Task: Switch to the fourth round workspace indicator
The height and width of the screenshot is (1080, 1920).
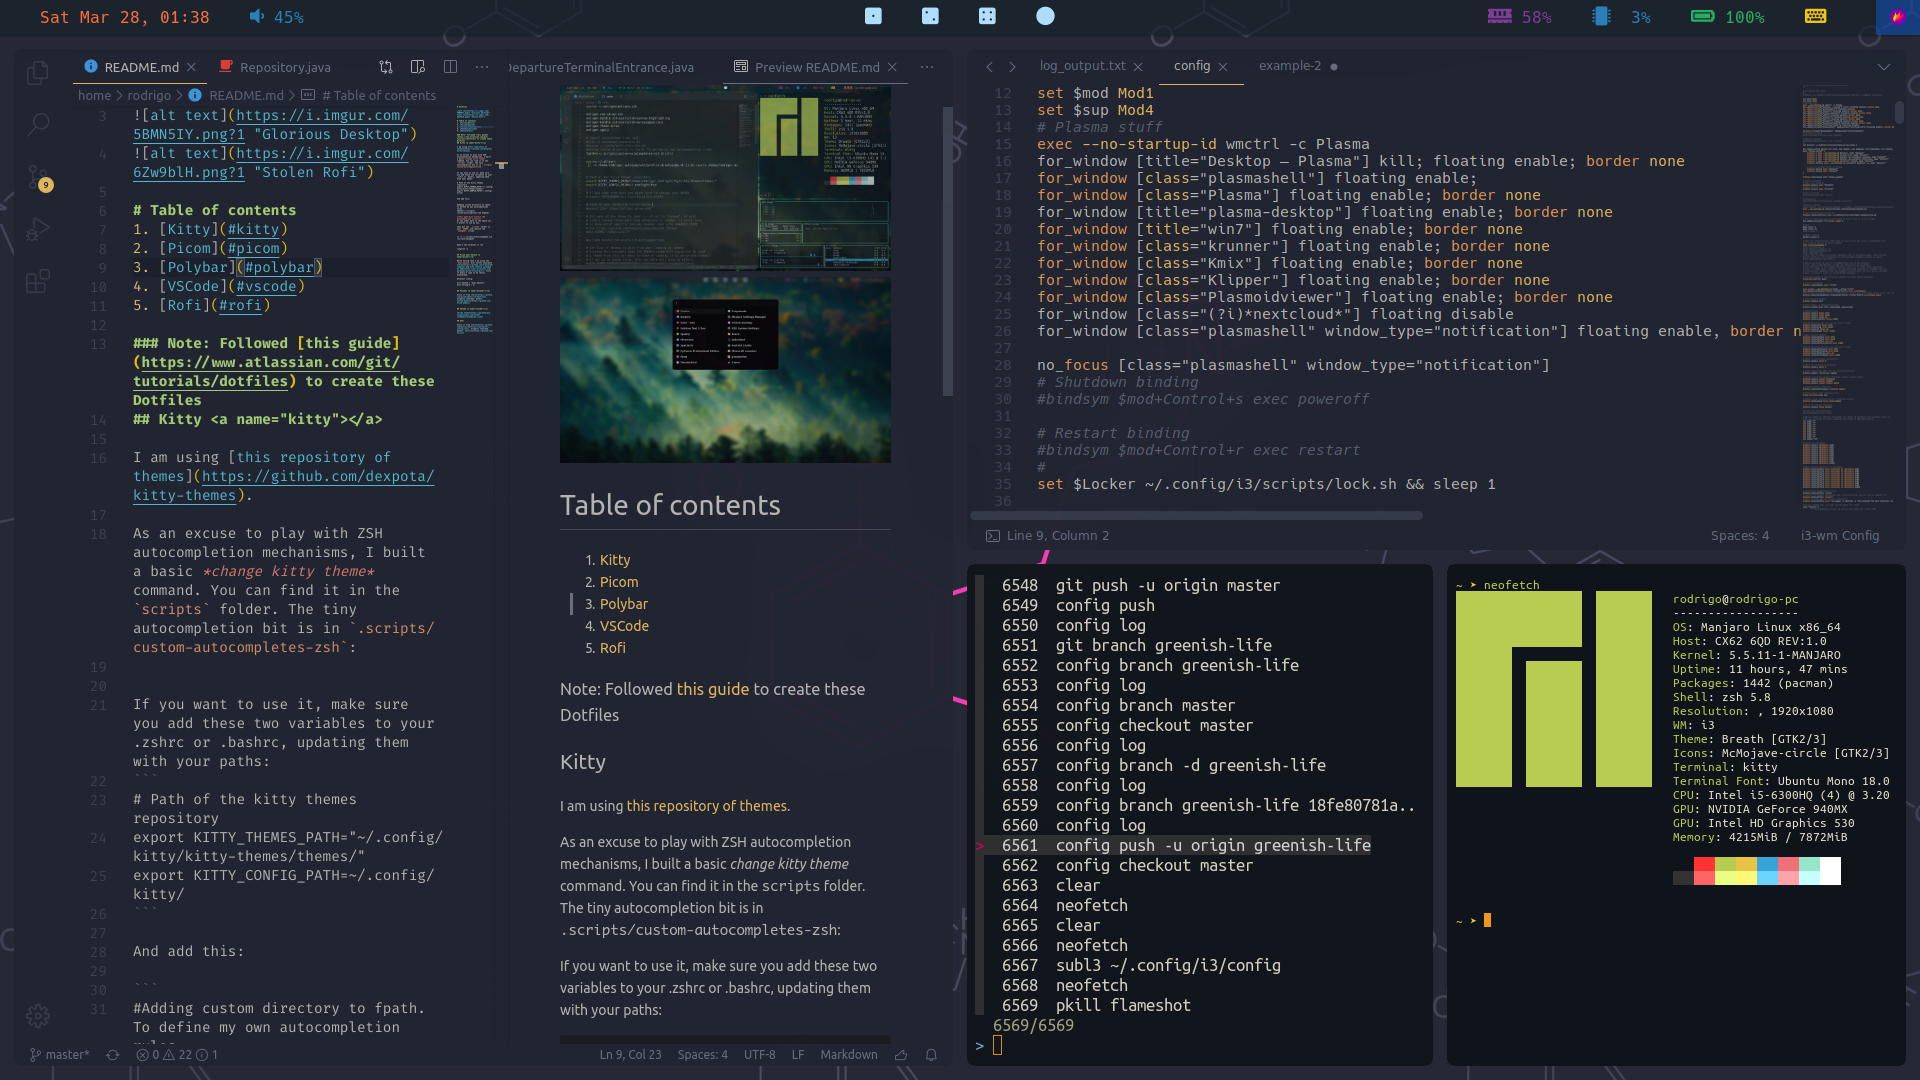Action: tap(1045, 16)
